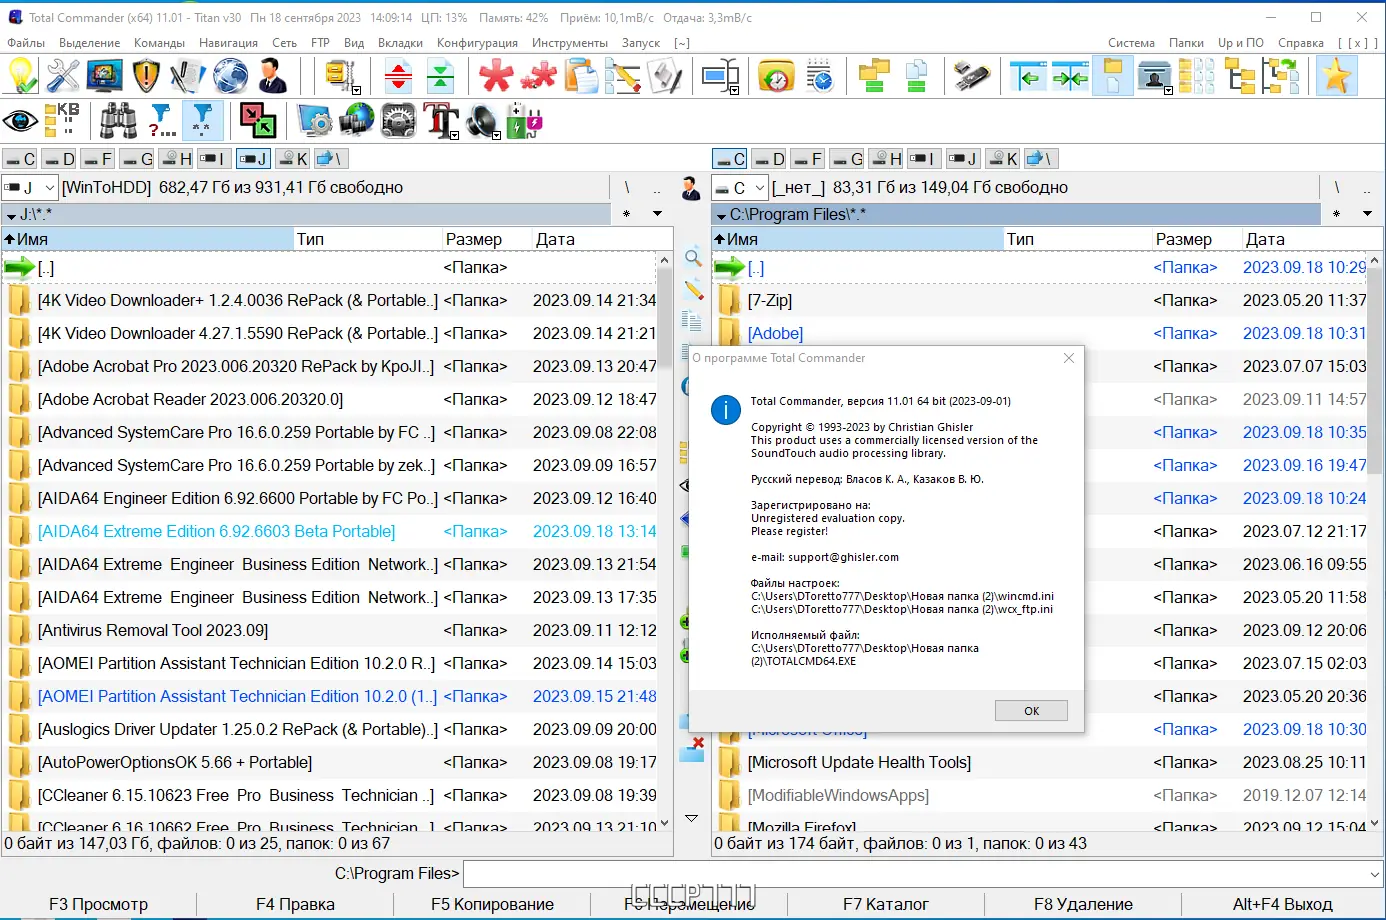The width and height of the screenshot is (1386, 920).
Task: Click OK in the About Total Commander dialog
Action: click(1031, 711)
